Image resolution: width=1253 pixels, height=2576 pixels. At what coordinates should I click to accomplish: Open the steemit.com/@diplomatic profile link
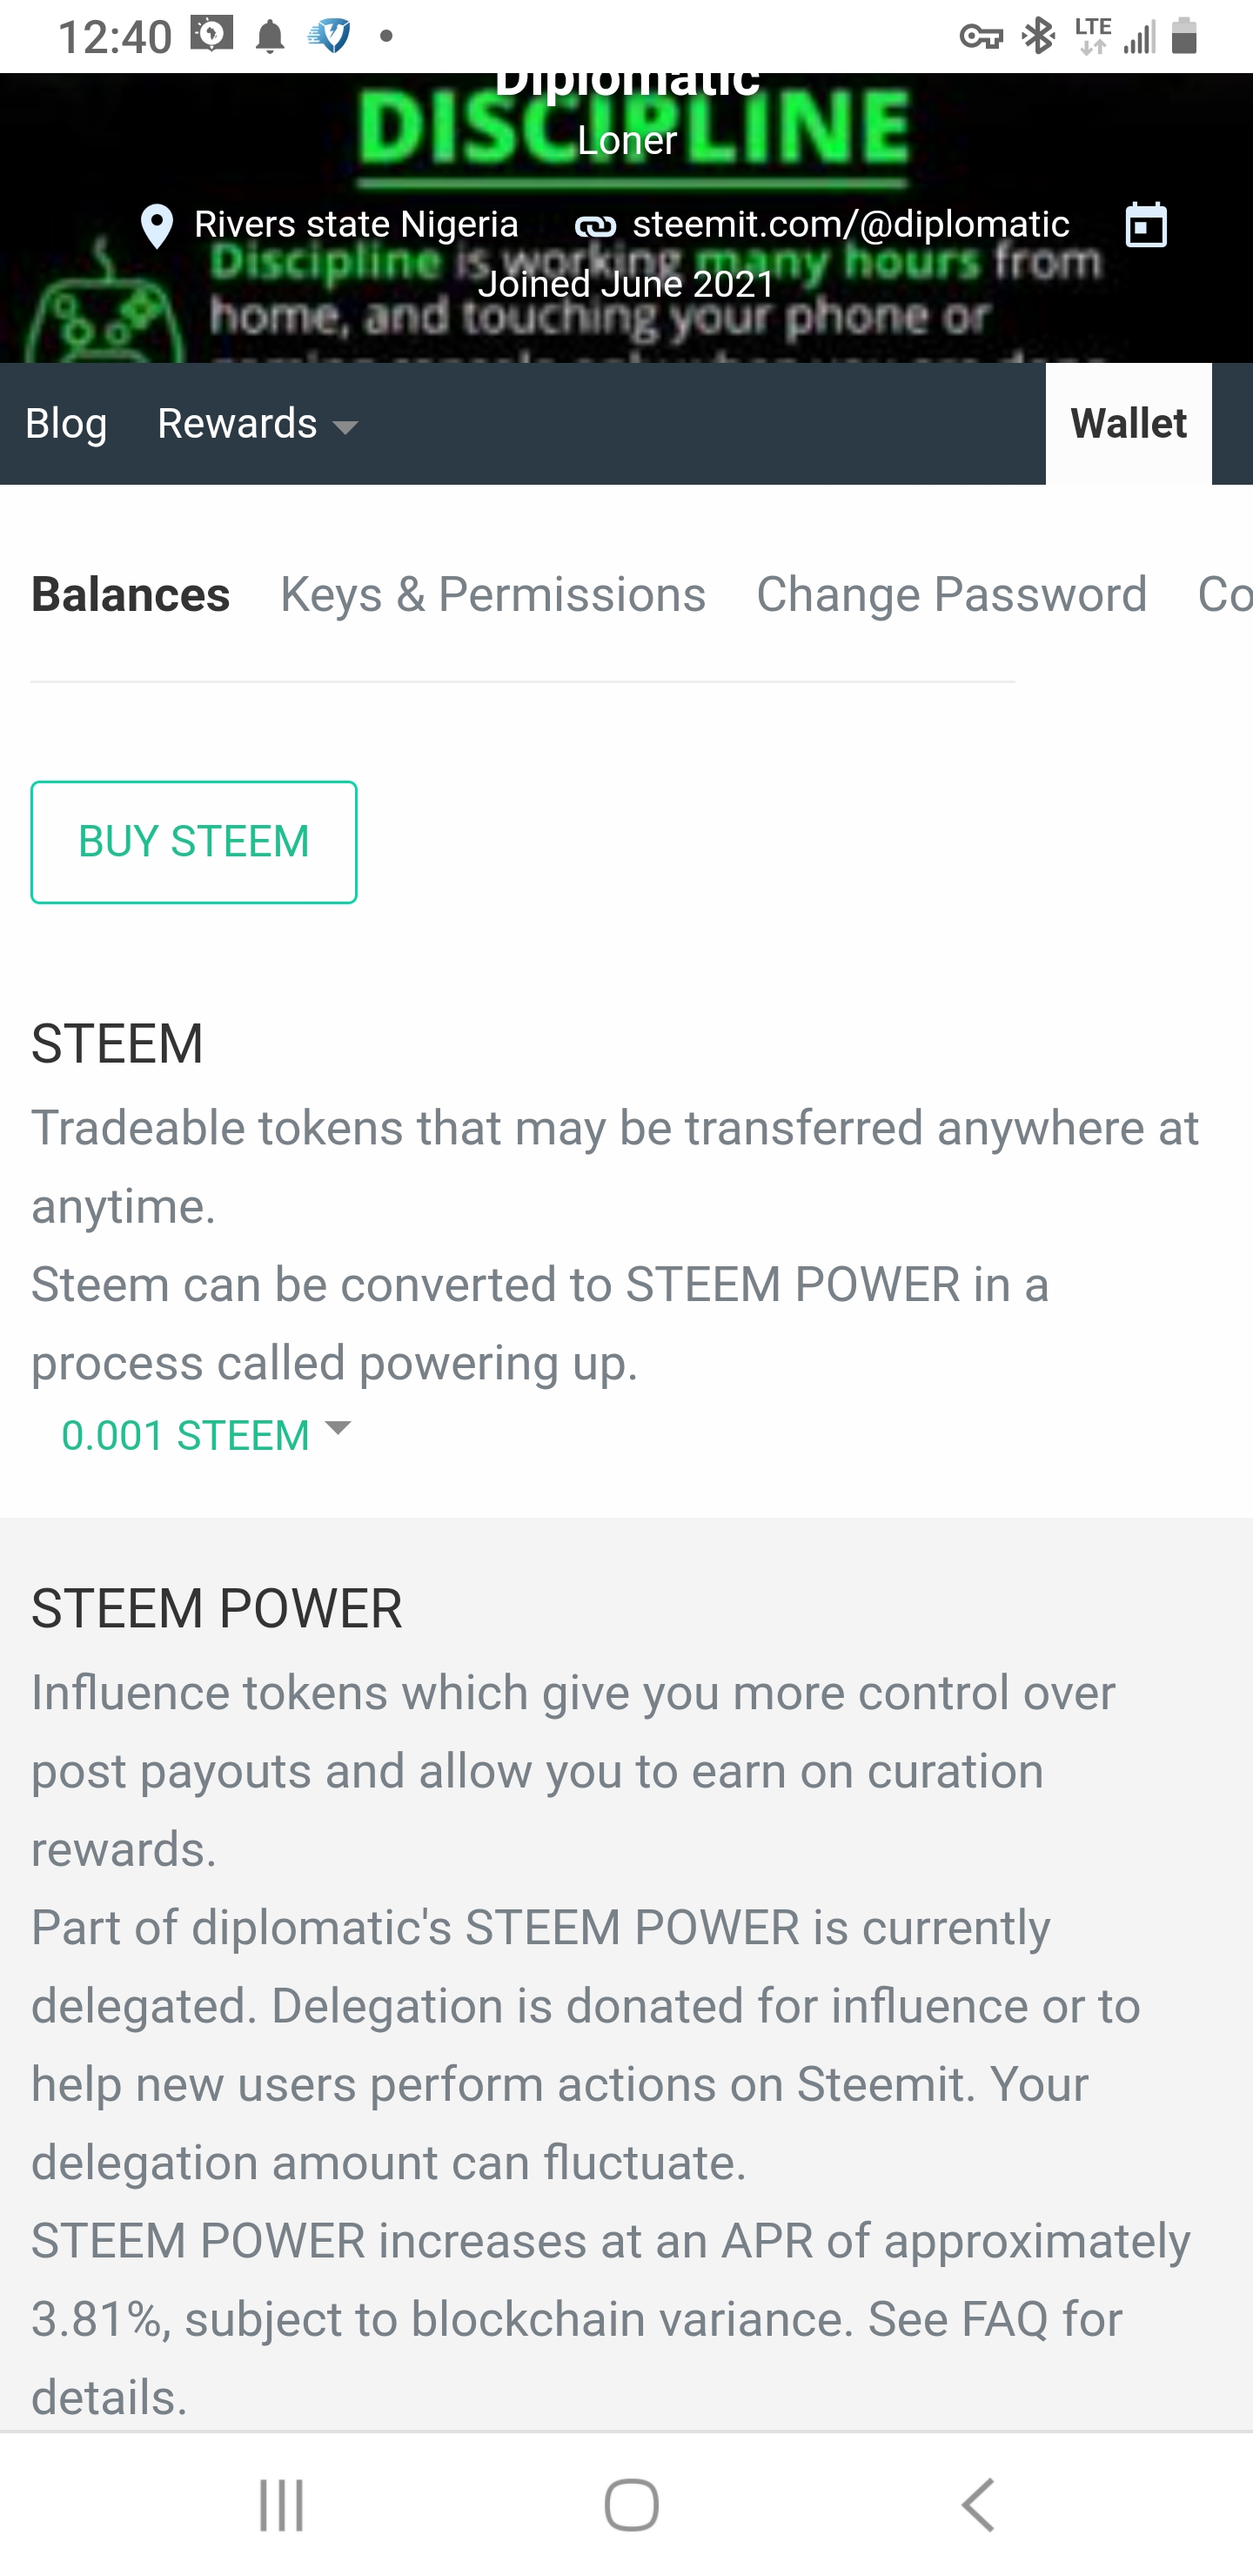[850, 224]
